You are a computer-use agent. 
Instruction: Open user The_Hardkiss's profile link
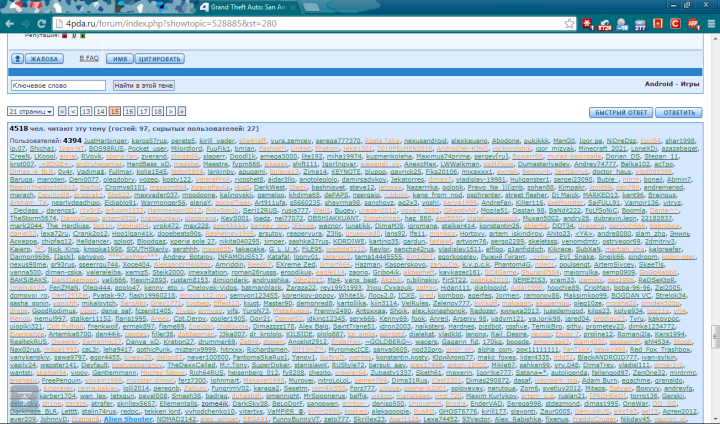coord(68,226)
